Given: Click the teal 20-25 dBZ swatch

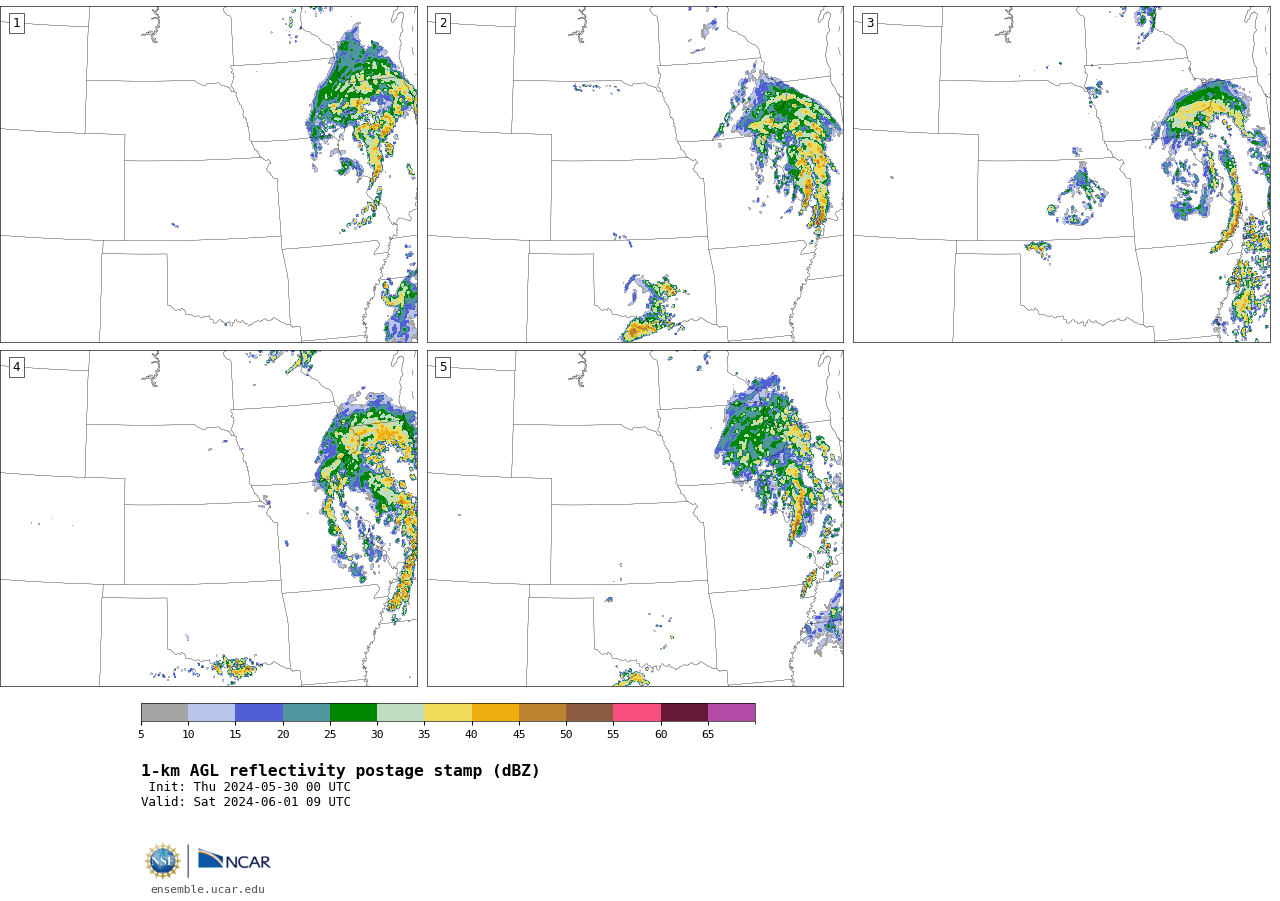Looking at the screenshot, I should 306,713.
